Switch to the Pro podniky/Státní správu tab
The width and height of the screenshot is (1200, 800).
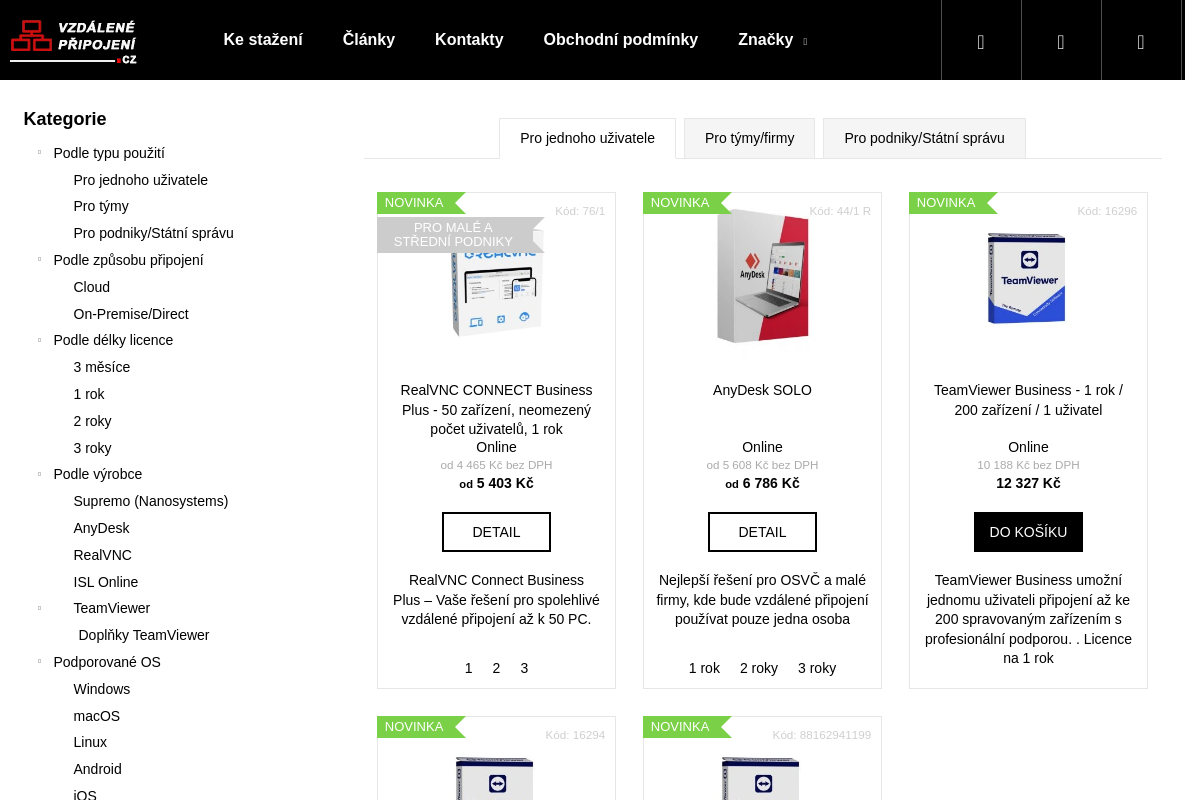point(924,138)
